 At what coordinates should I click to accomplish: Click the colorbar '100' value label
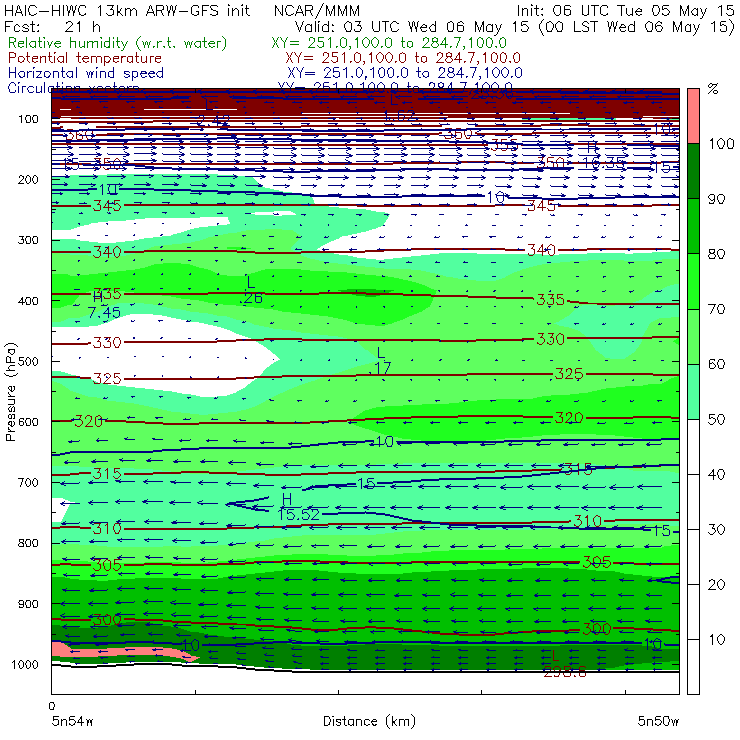point(721,144)
